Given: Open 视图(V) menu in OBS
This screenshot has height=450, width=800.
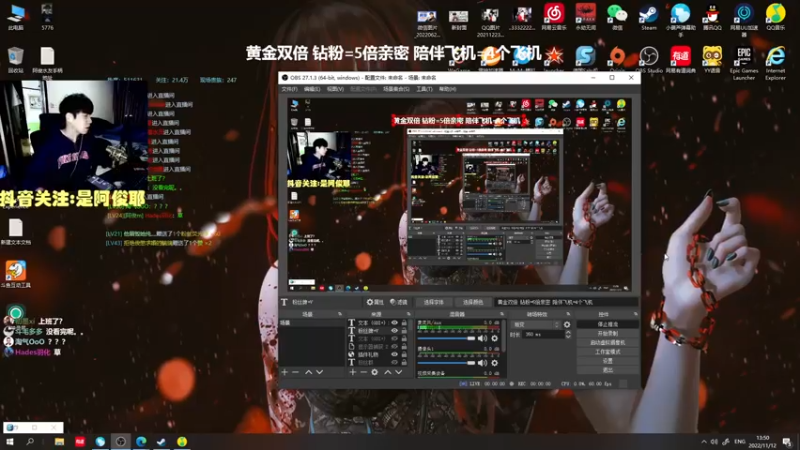Looking at the screenshot, I should [x=335, y=89].
